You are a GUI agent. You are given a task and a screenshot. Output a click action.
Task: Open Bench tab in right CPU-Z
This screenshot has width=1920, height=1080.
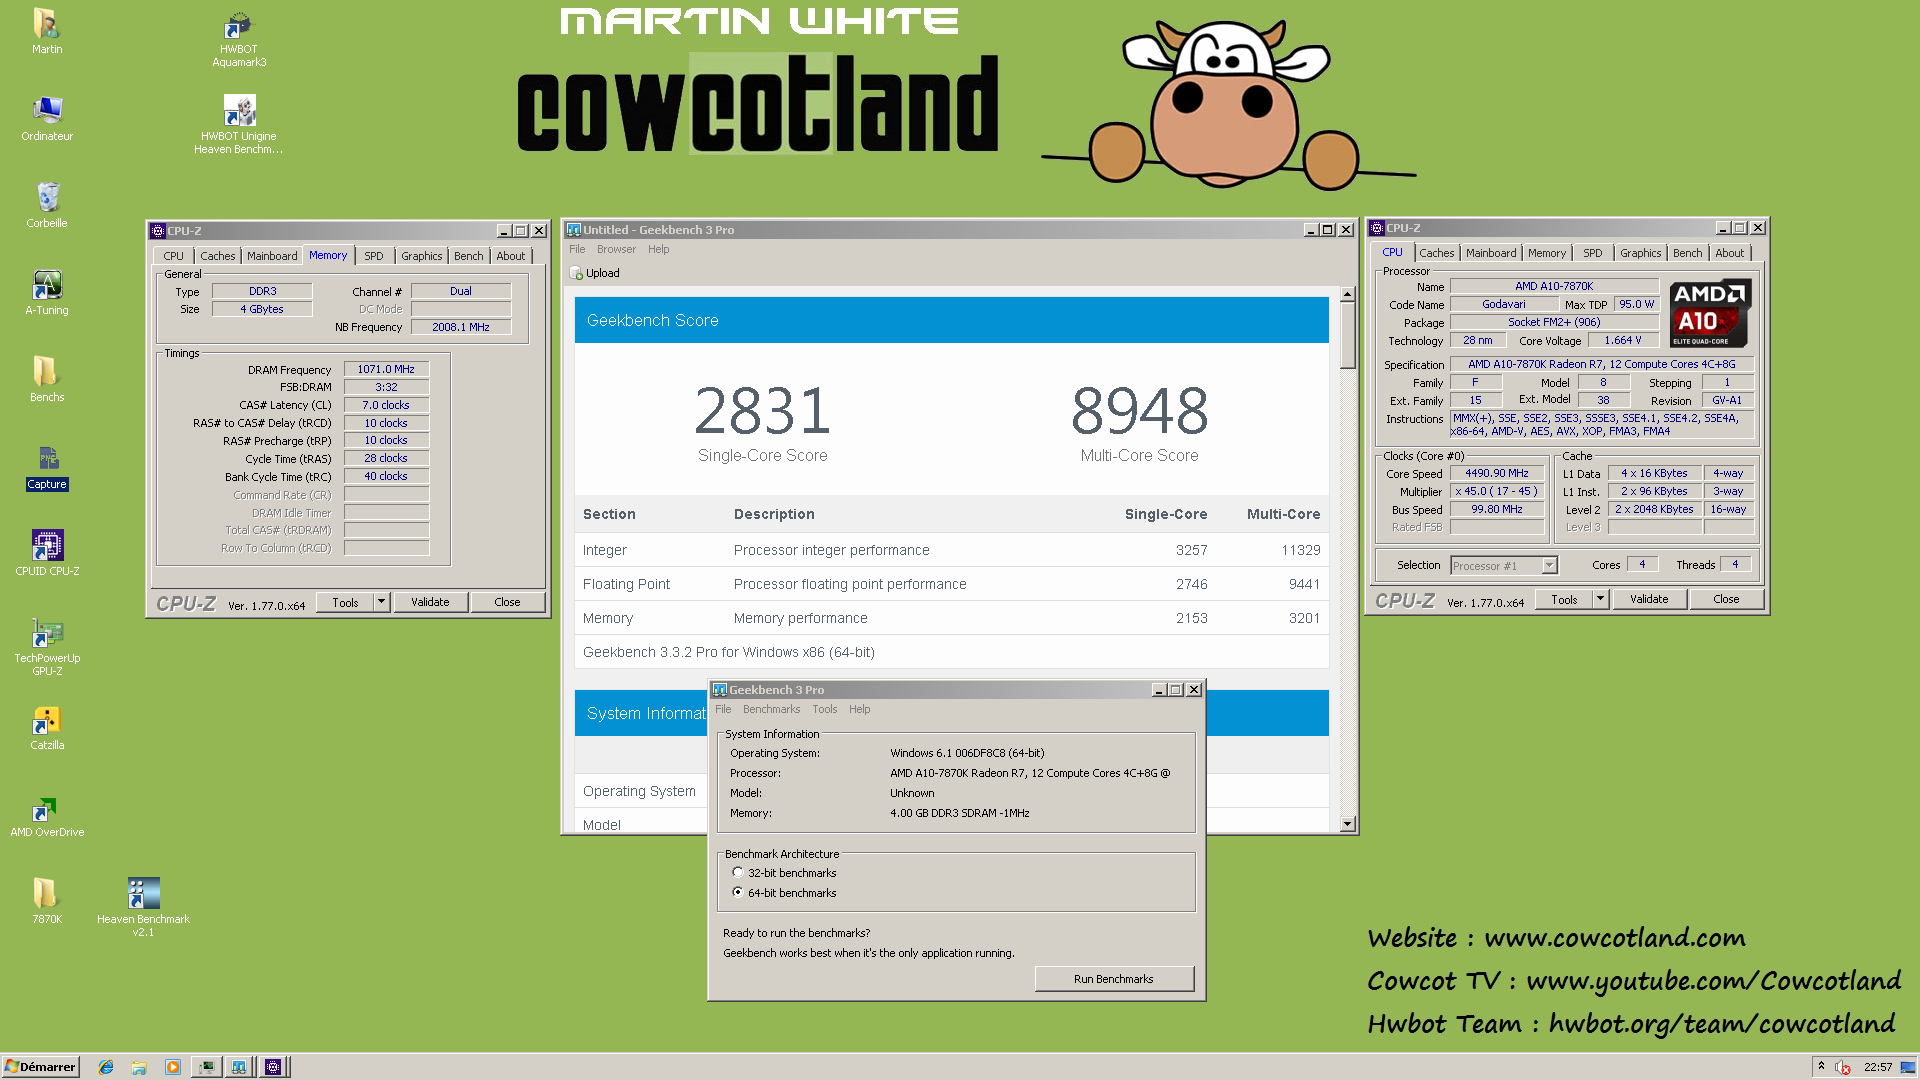pos(1687,253)
